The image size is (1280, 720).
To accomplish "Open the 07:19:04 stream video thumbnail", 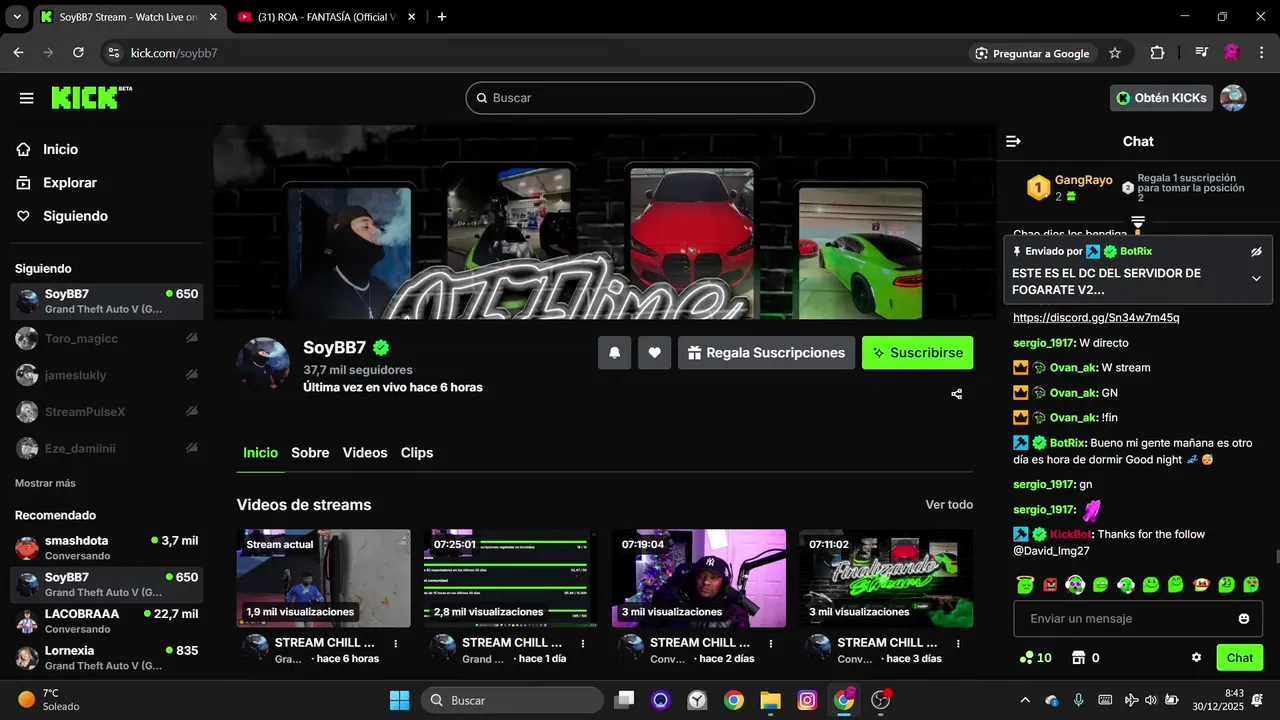I will (699, 578).
